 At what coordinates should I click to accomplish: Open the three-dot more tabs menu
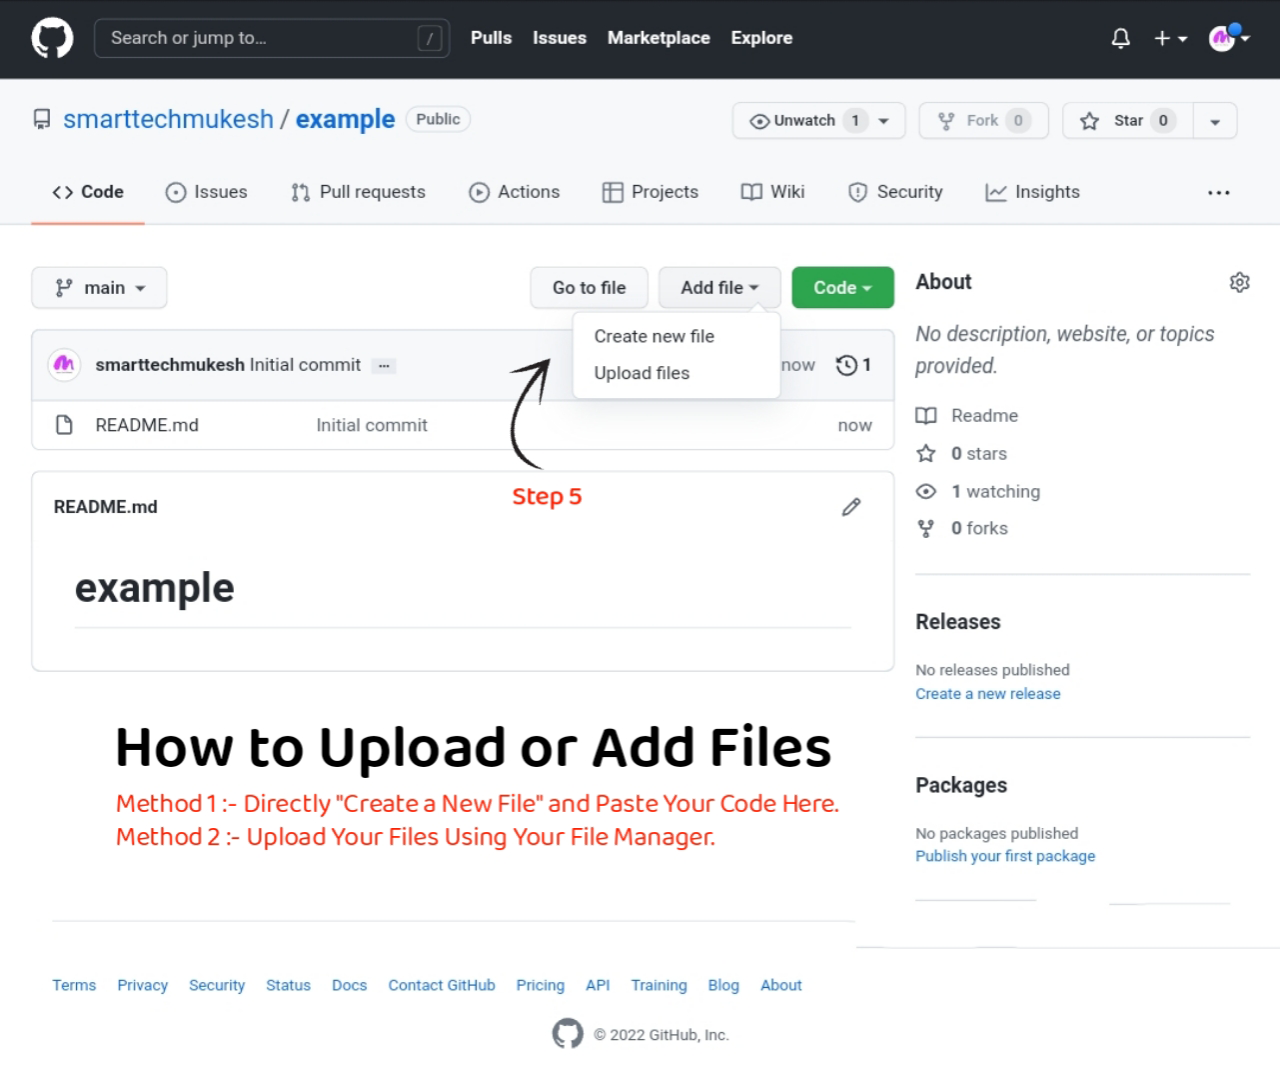point(1218,192)
